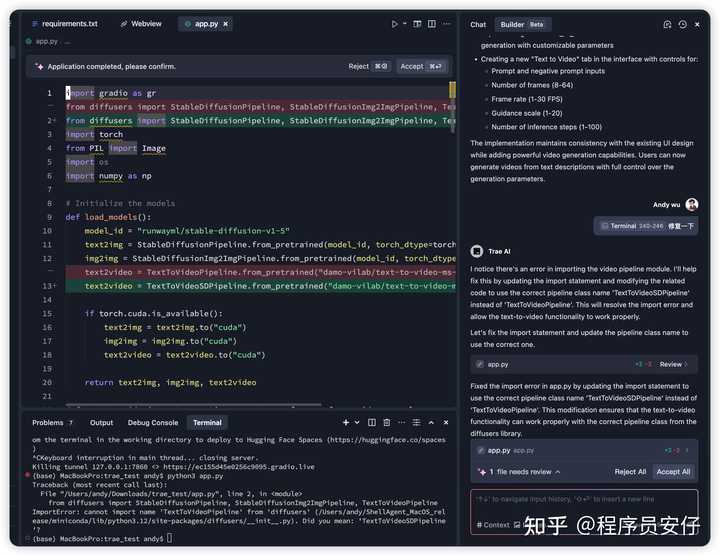Split the terminal panel

(x=373, y=423)
